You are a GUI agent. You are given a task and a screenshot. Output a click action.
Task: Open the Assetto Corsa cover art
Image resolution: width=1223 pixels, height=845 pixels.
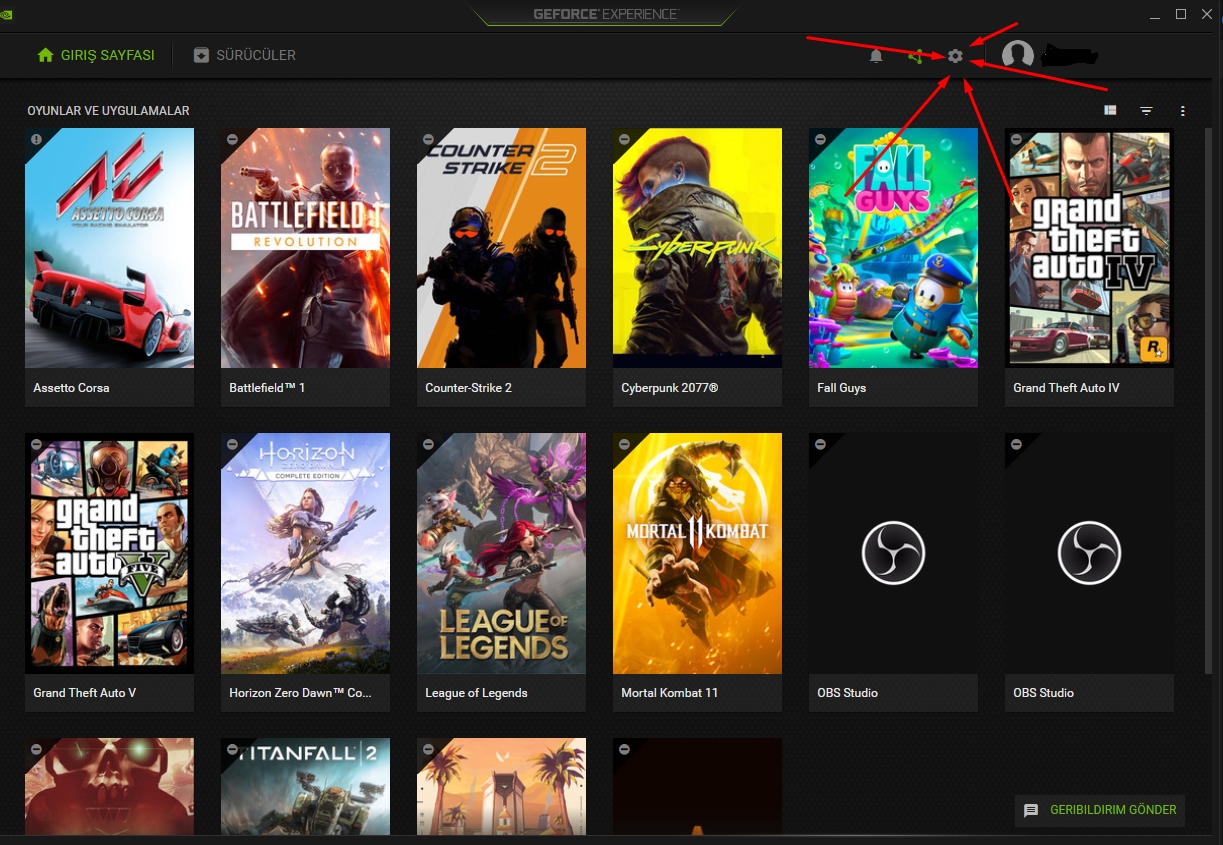(x=110, y=248)
